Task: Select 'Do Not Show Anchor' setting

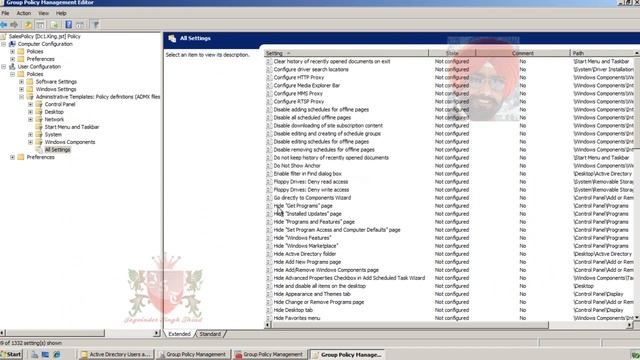Action: (297, 166)
